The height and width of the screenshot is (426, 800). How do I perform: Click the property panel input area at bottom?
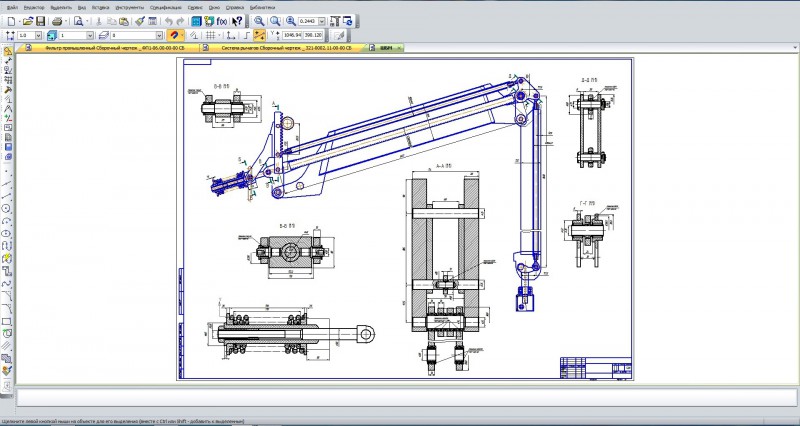(407, 398)
